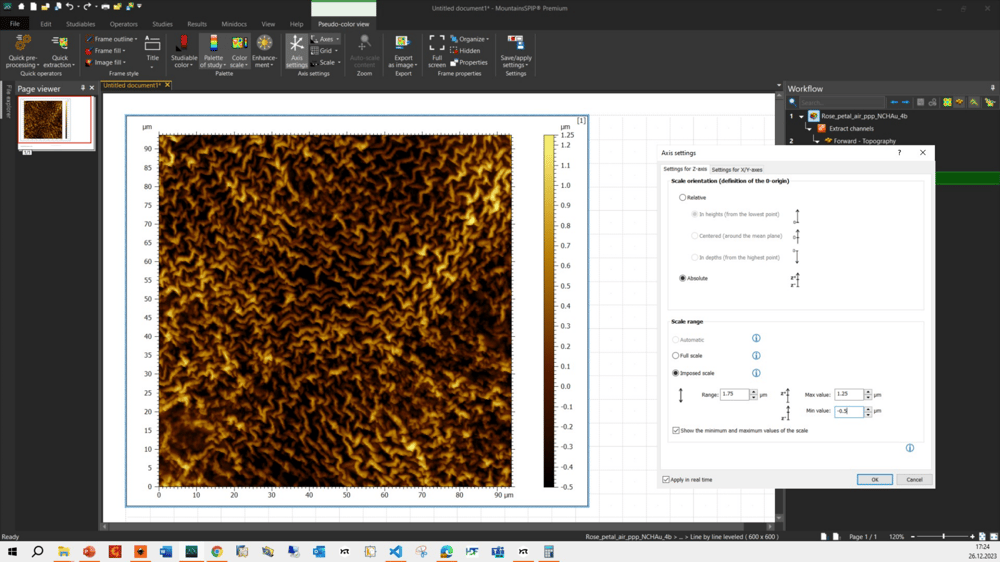Open Color scale options

[x=239, y=51]
